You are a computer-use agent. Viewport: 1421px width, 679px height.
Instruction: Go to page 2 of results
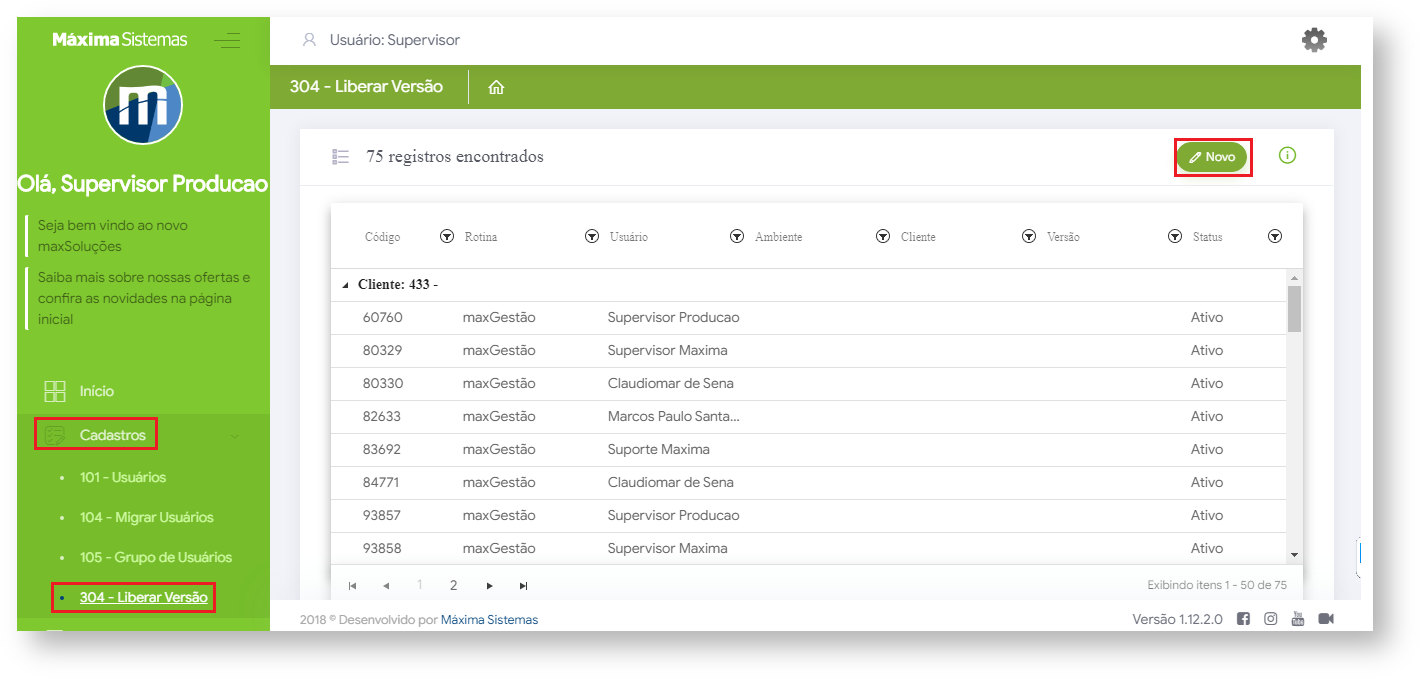click(453, 585)
